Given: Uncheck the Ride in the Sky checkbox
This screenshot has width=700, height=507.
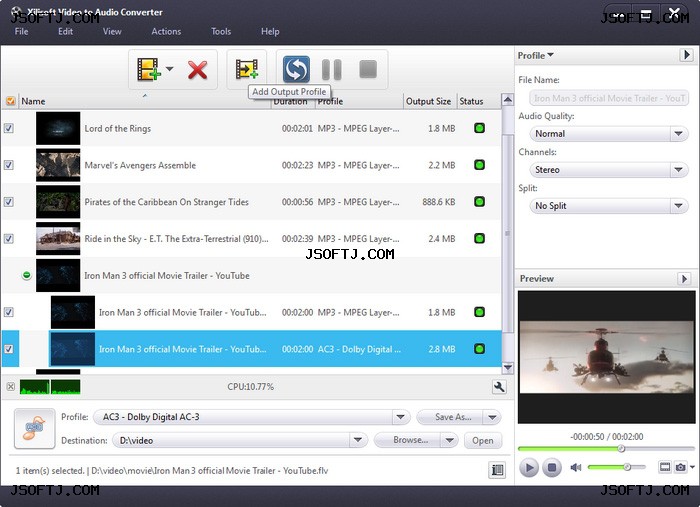Looking at the screenshot, I should pos(8,239).
